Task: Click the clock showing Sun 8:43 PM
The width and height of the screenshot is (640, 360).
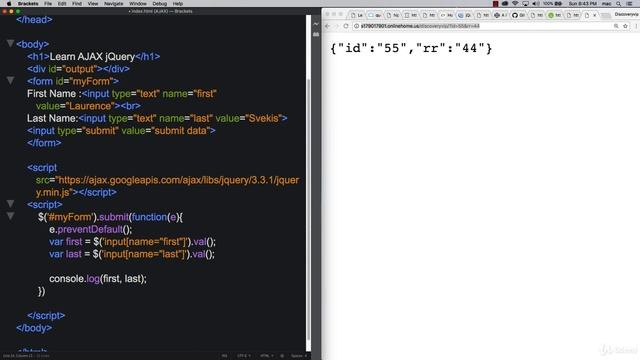Action: coord(583,3)
